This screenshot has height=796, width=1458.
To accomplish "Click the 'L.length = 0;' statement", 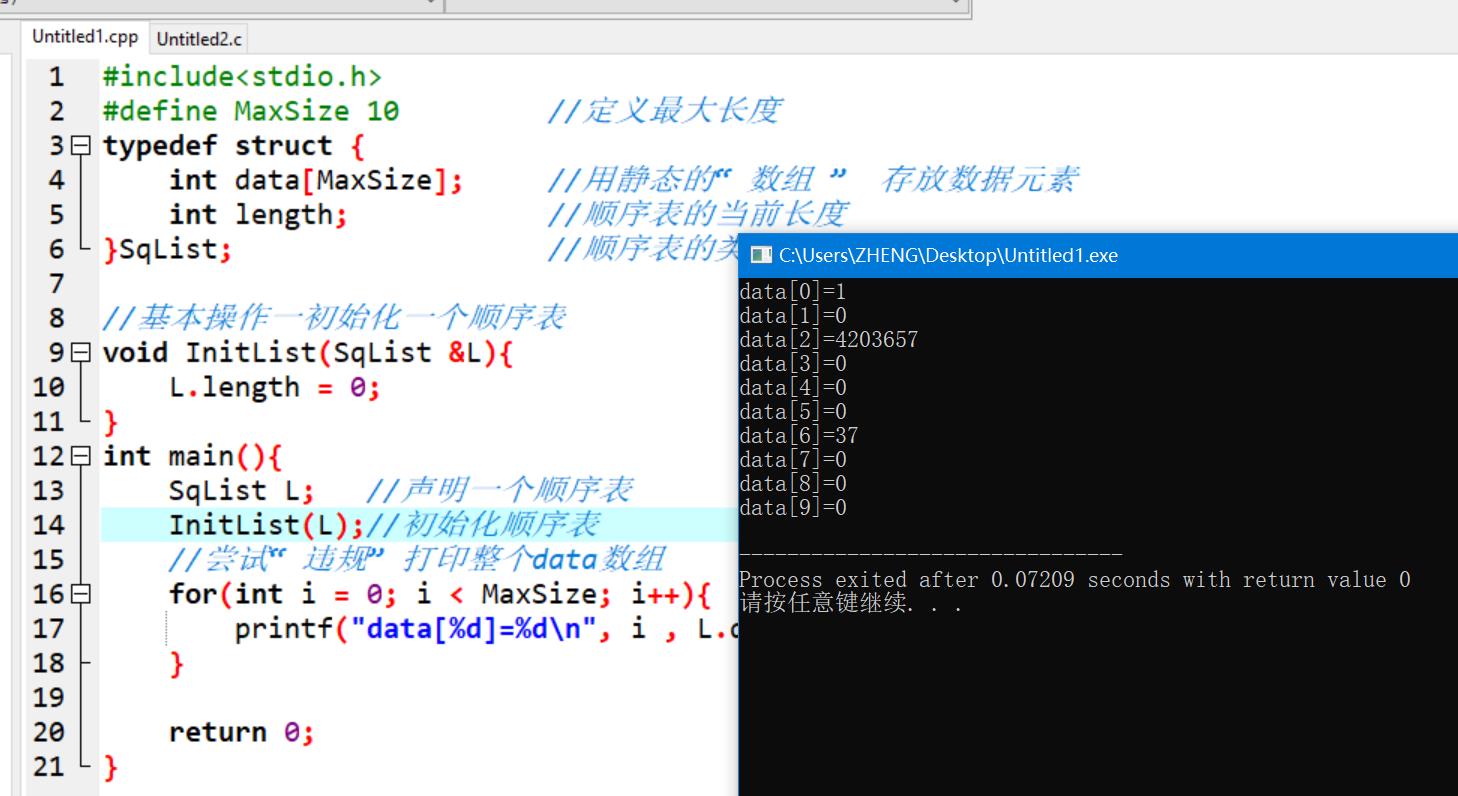I will click(x=275, y=388).
